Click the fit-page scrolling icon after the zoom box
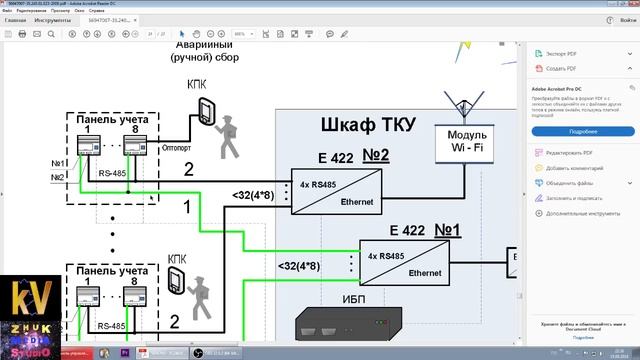Screen dimensions: 640x360 pos(266,34)
